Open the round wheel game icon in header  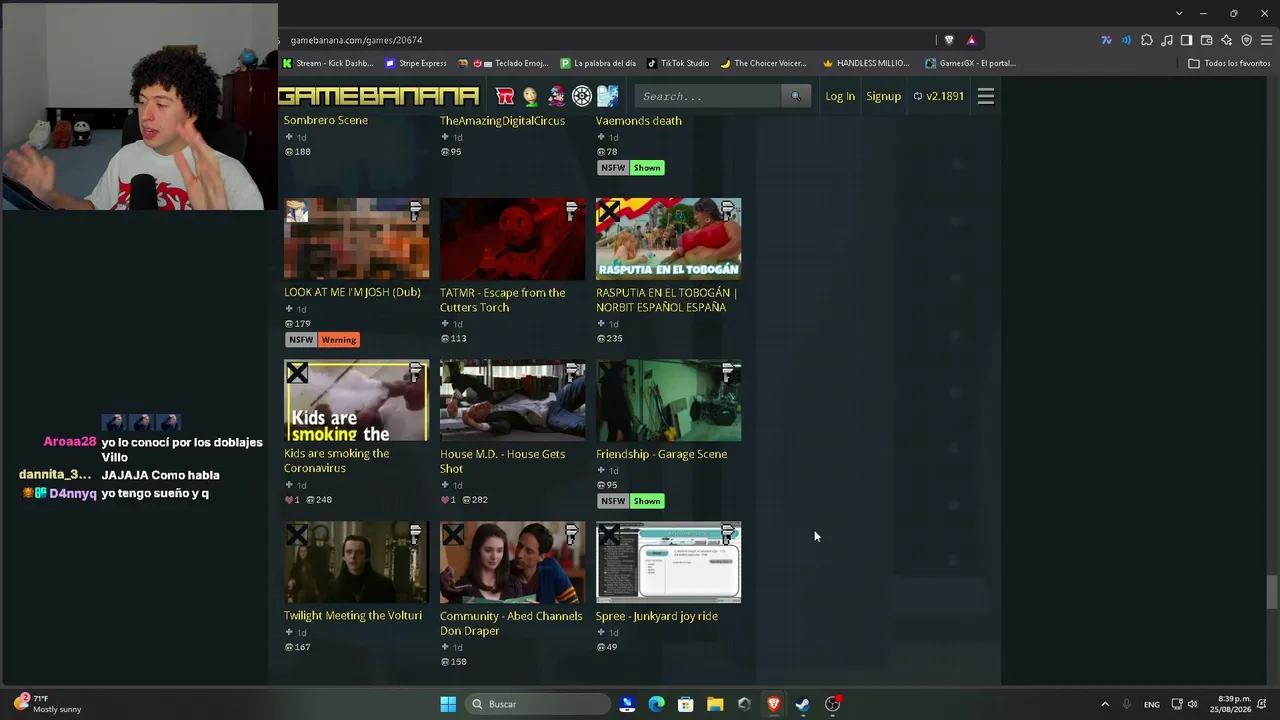582,96
